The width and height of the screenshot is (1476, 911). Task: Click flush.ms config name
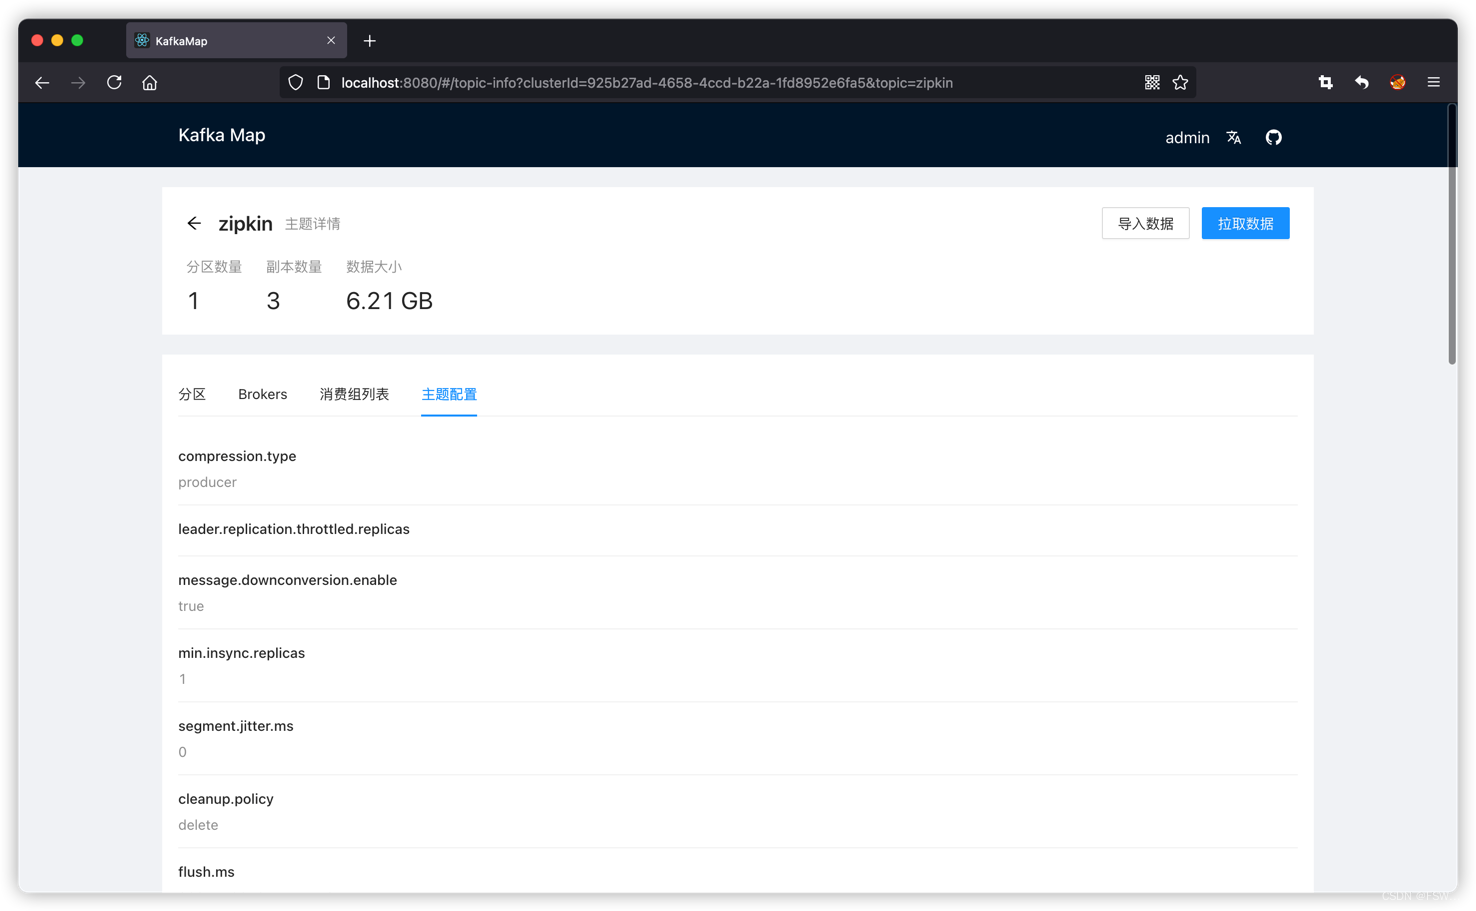[x=206, y=872]
